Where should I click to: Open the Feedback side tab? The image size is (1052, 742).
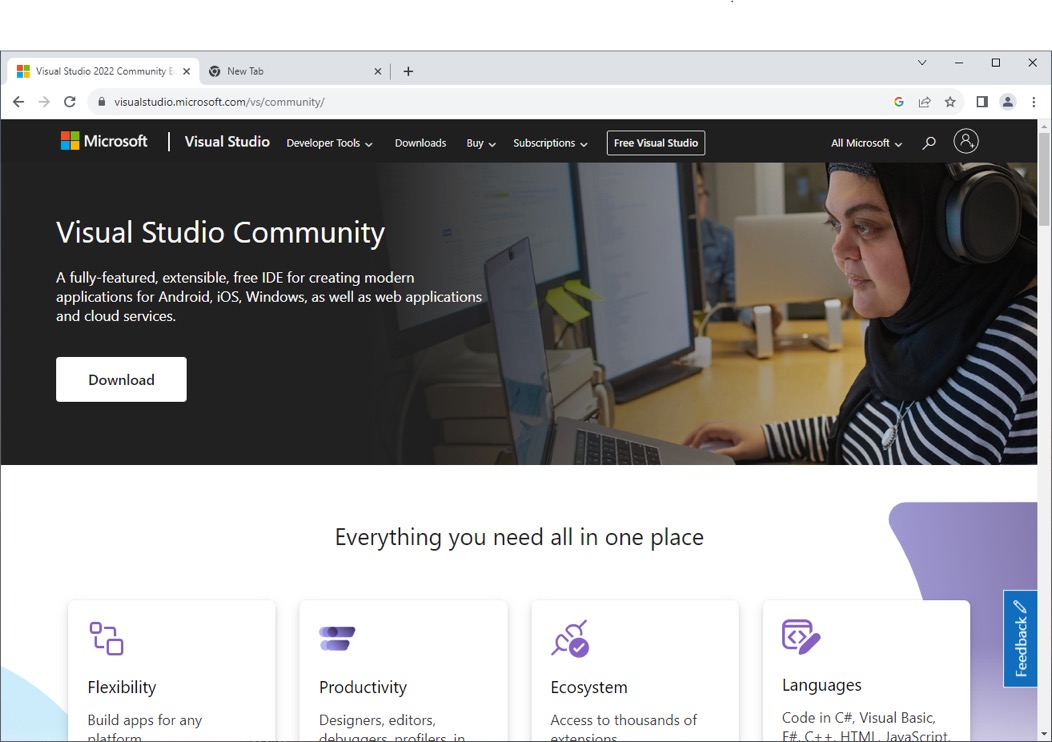[1020, 638]
